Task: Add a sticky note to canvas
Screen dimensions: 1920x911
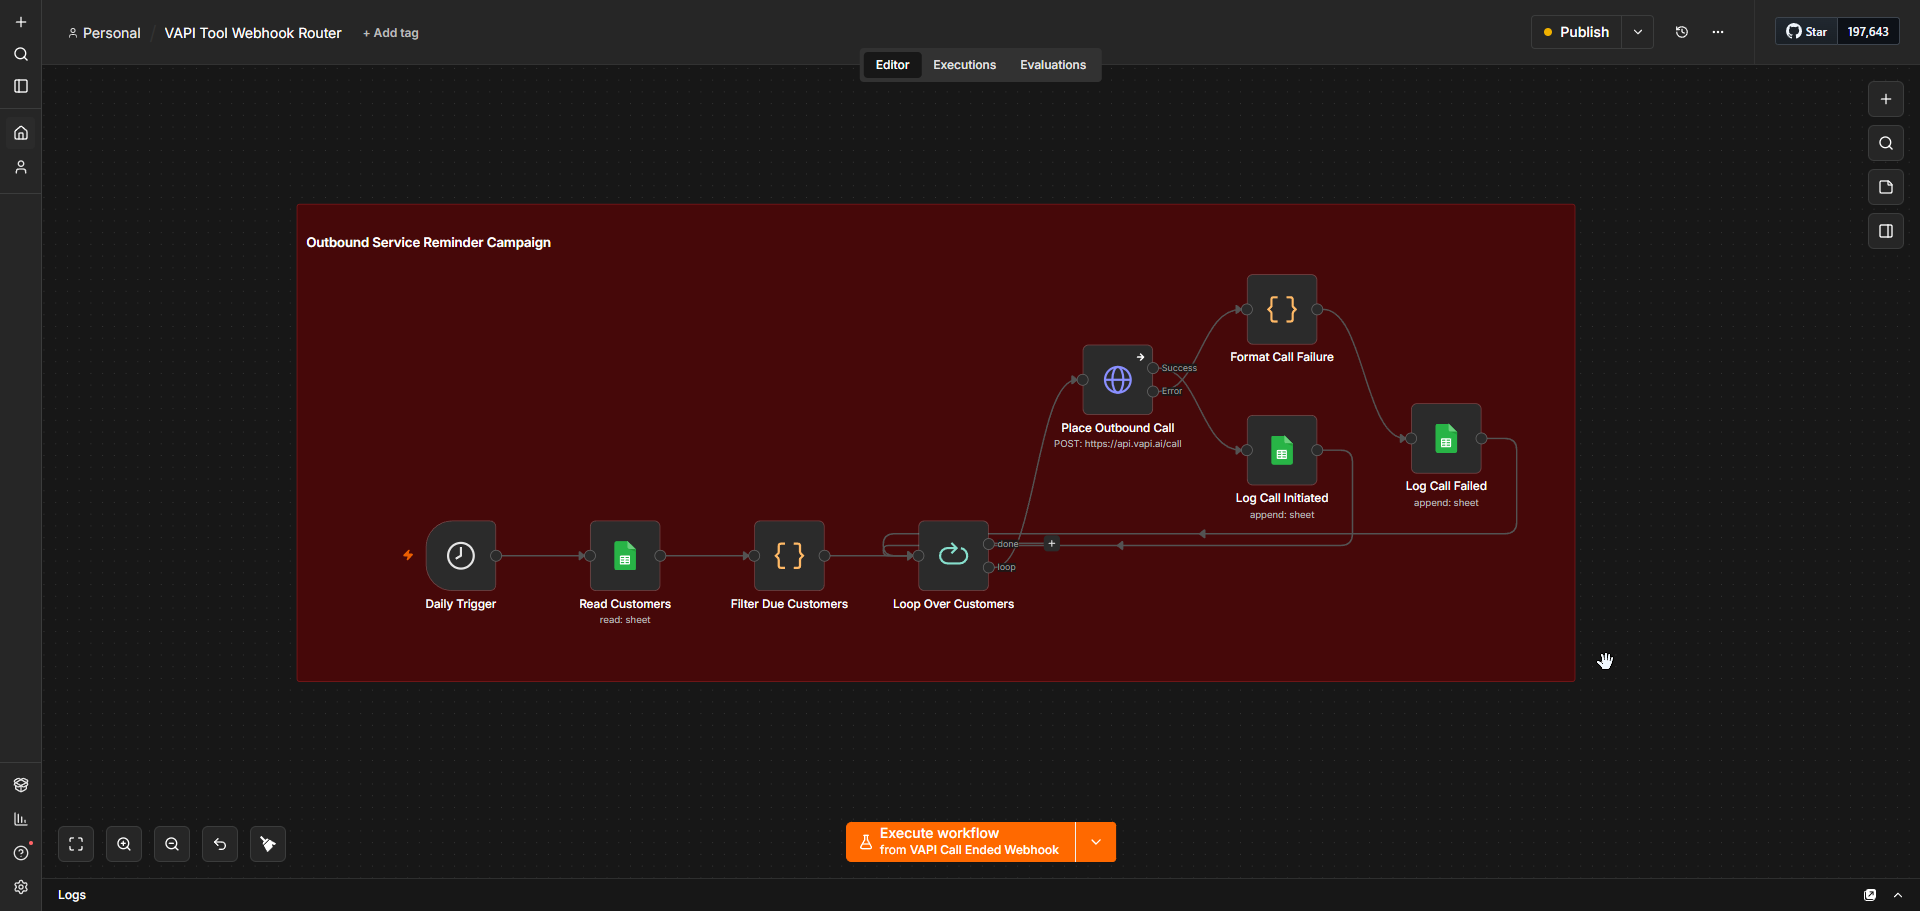Action: tap(1886, 187)
